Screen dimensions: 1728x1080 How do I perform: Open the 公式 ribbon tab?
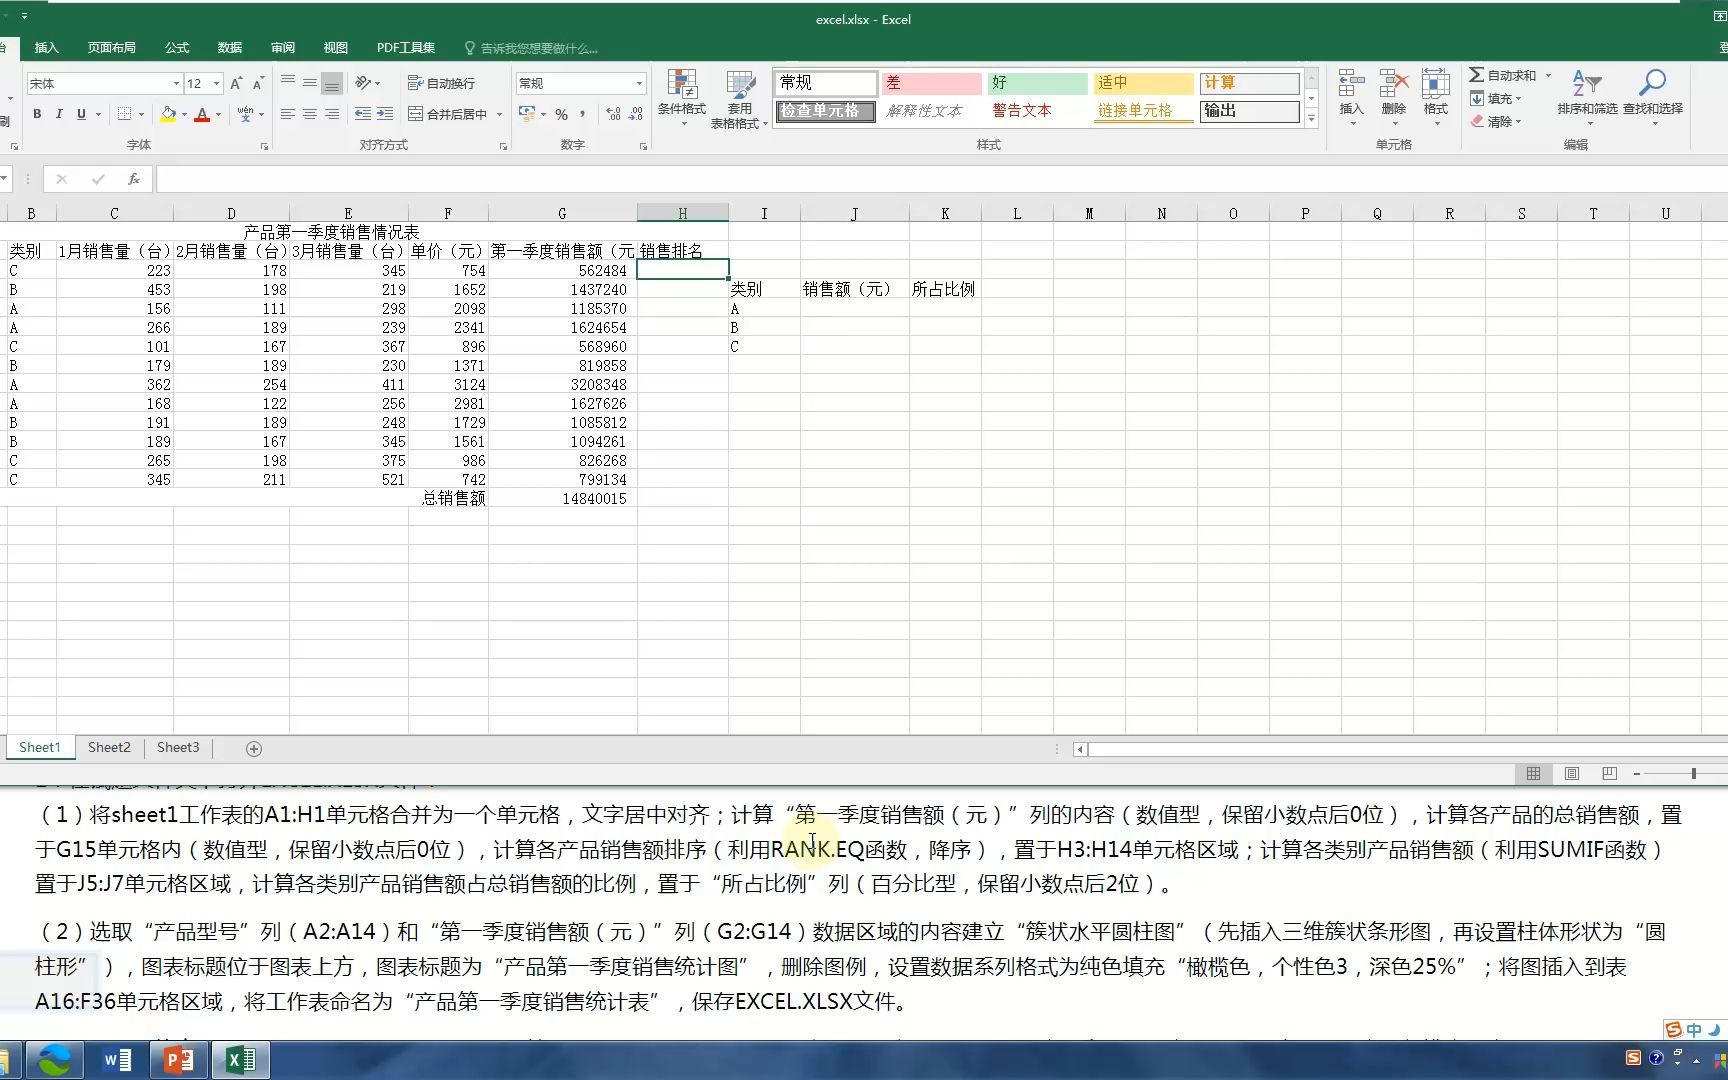coord(177,47)
